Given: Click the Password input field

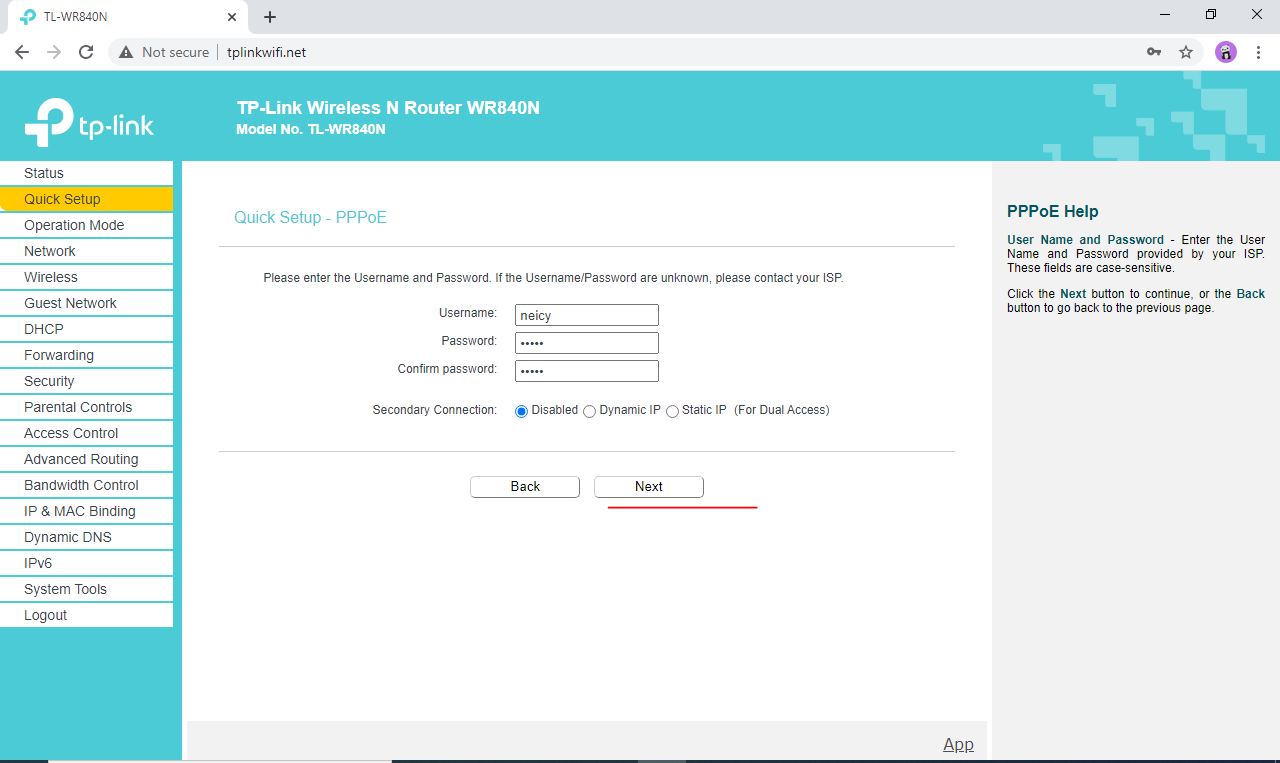Looking at the screenshot, I should tap(587, 343).
